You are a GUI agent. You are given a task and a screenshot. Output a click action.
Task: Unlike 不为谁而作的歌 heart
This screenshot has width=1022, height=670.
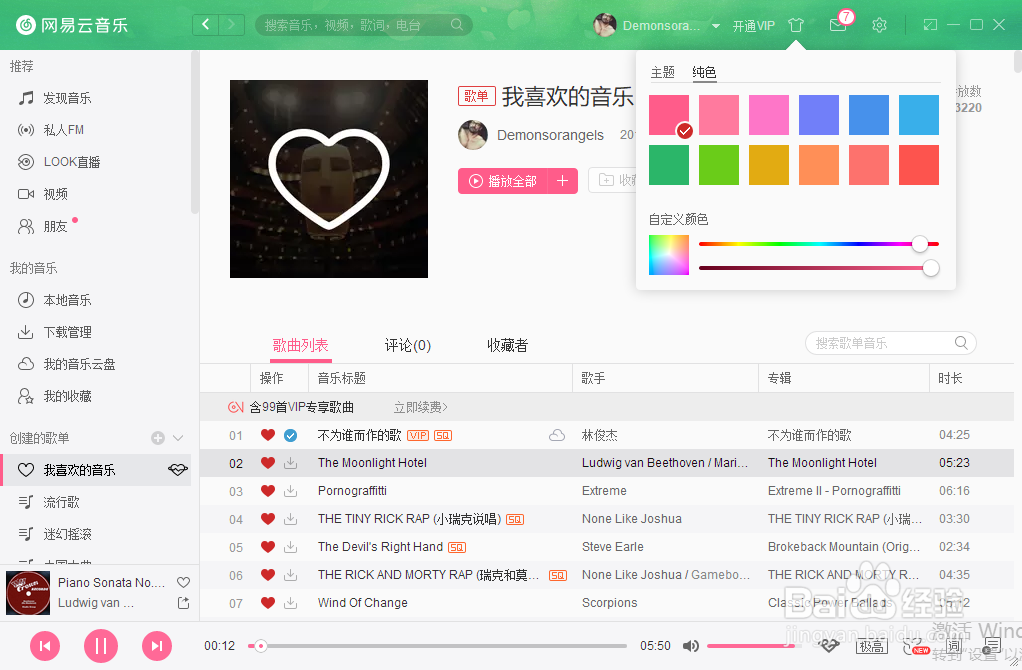pyautogui.click(x=268, y=435)
